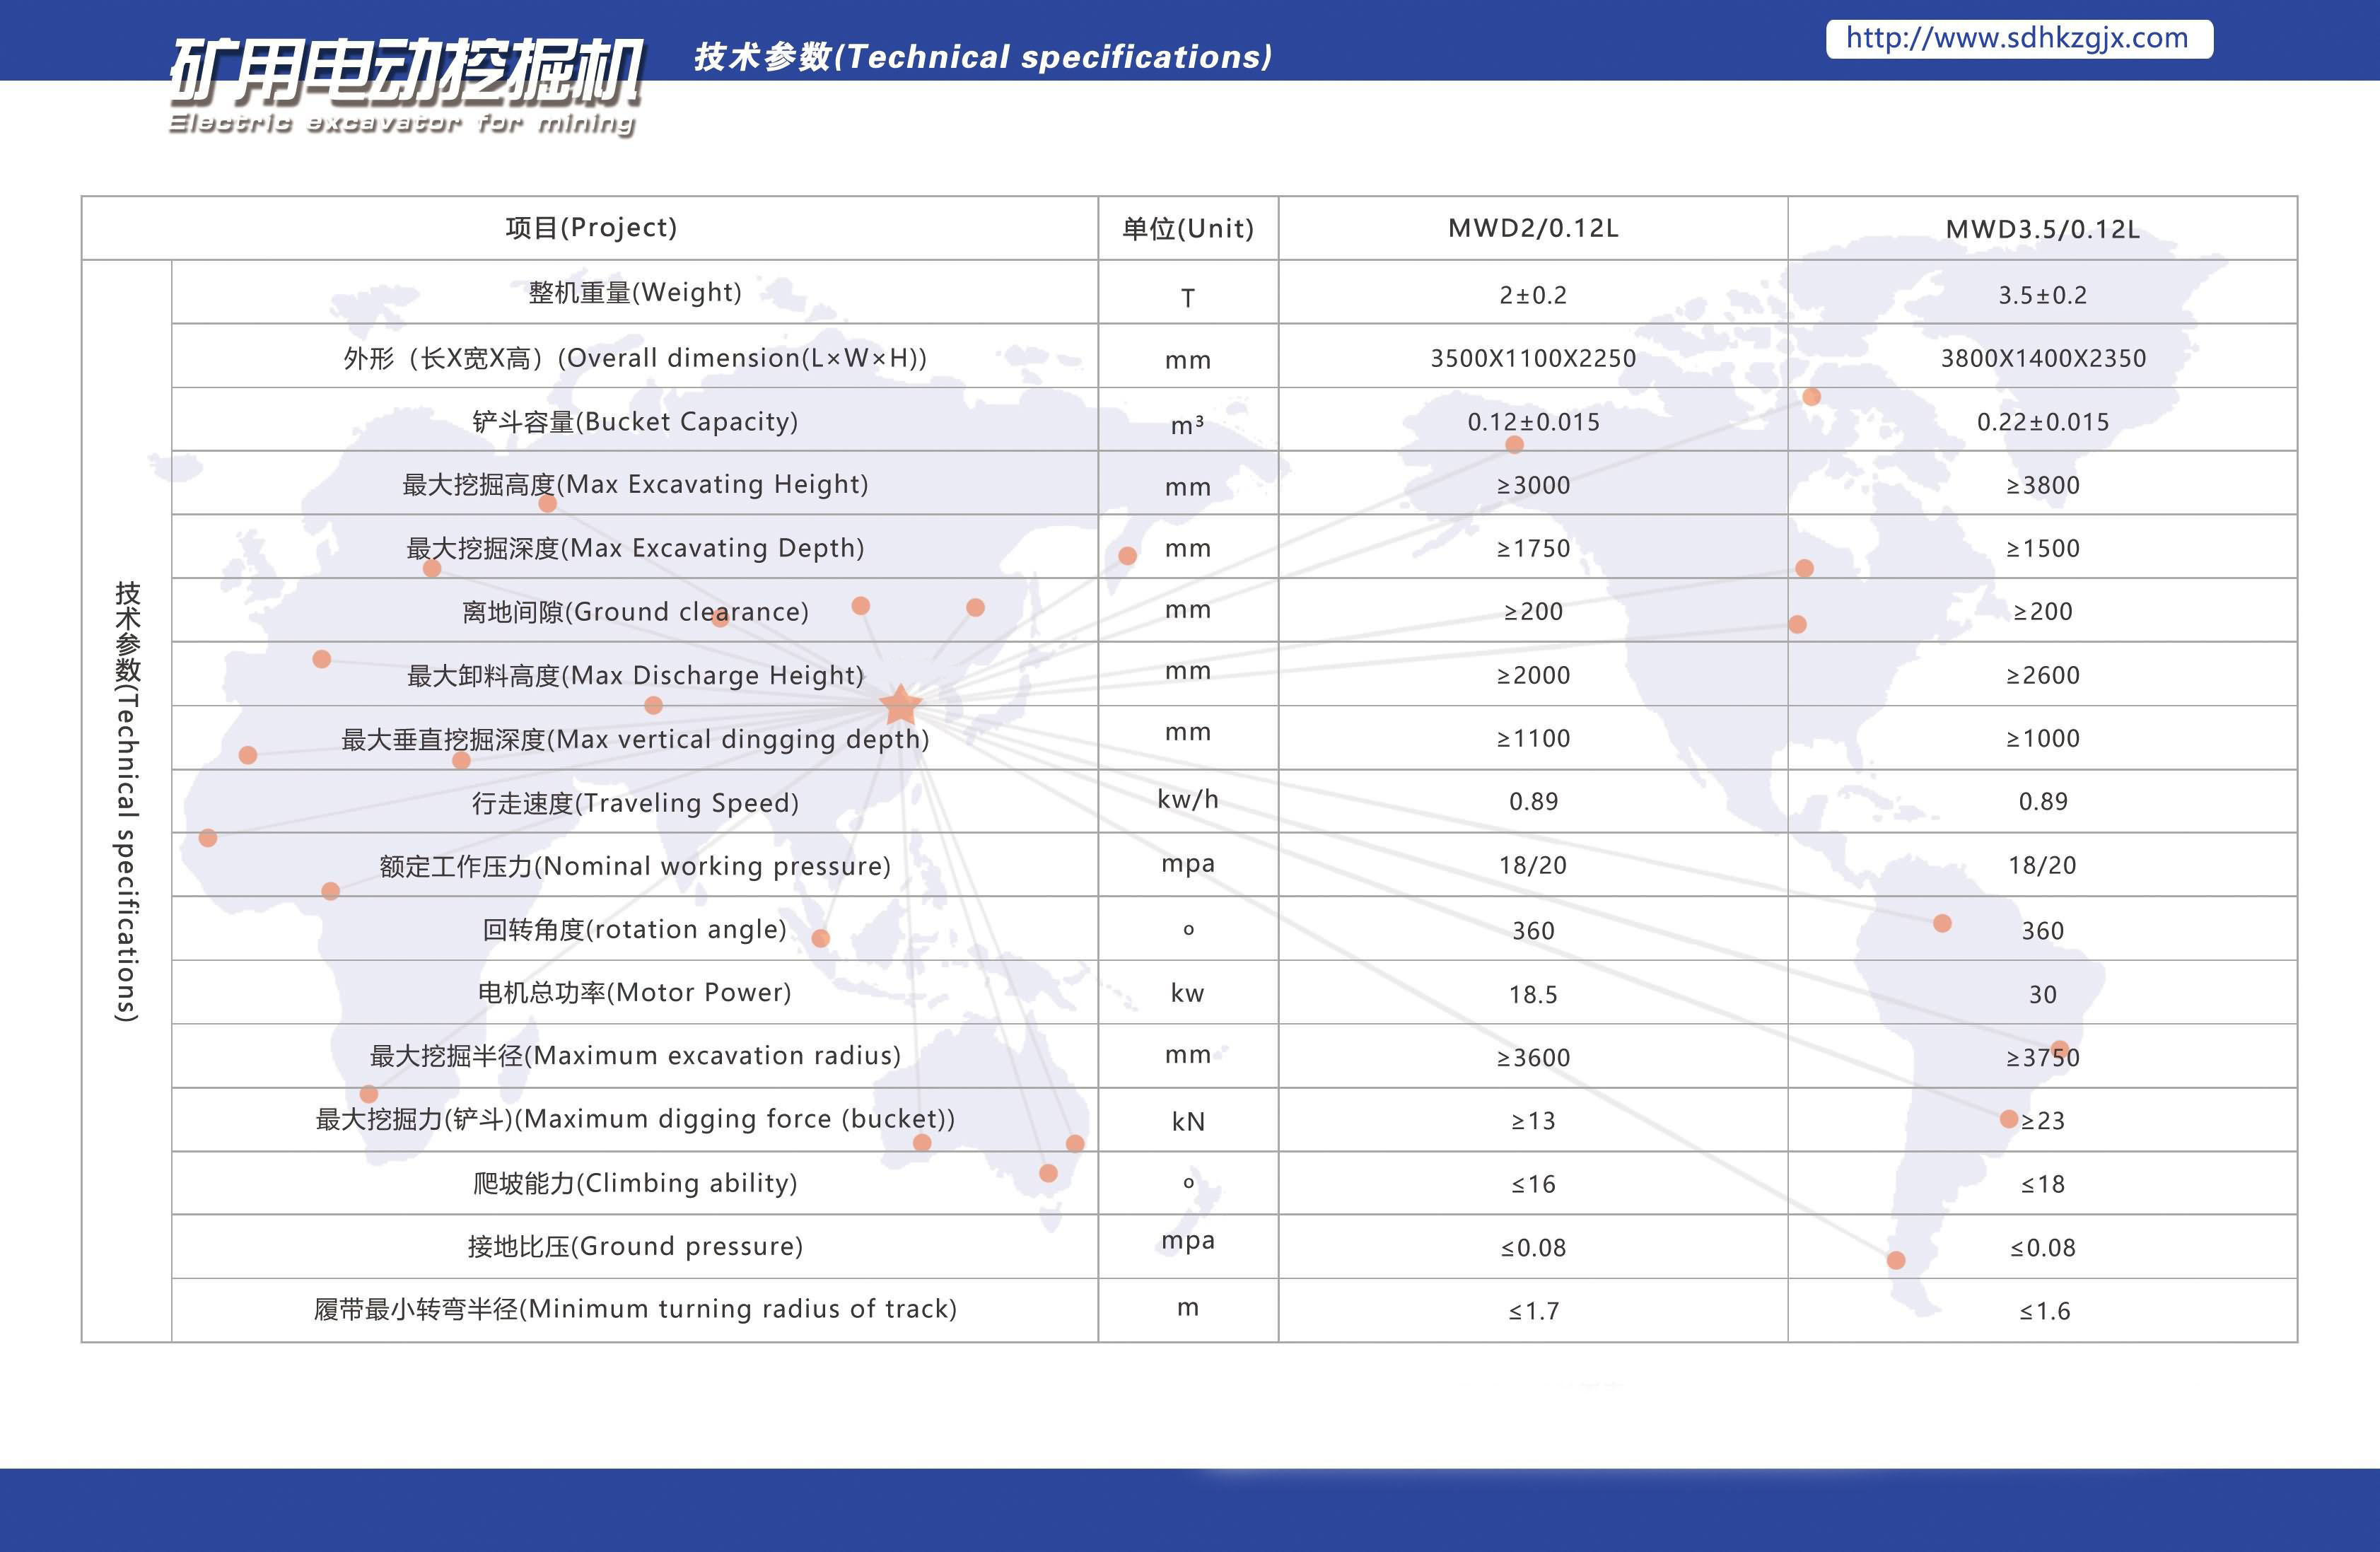
Task: Click the MWD2/0.12L column header
Action: (1532, 228)
